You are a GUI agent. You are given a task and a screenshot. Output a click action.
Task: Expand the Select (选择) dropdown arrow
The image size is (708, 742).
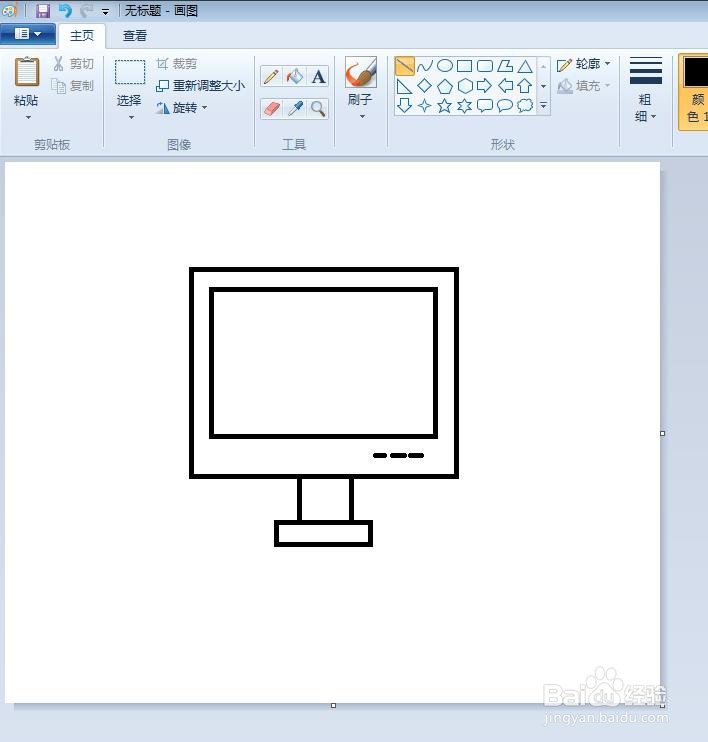pyautogui.click(x=131, y=117)
